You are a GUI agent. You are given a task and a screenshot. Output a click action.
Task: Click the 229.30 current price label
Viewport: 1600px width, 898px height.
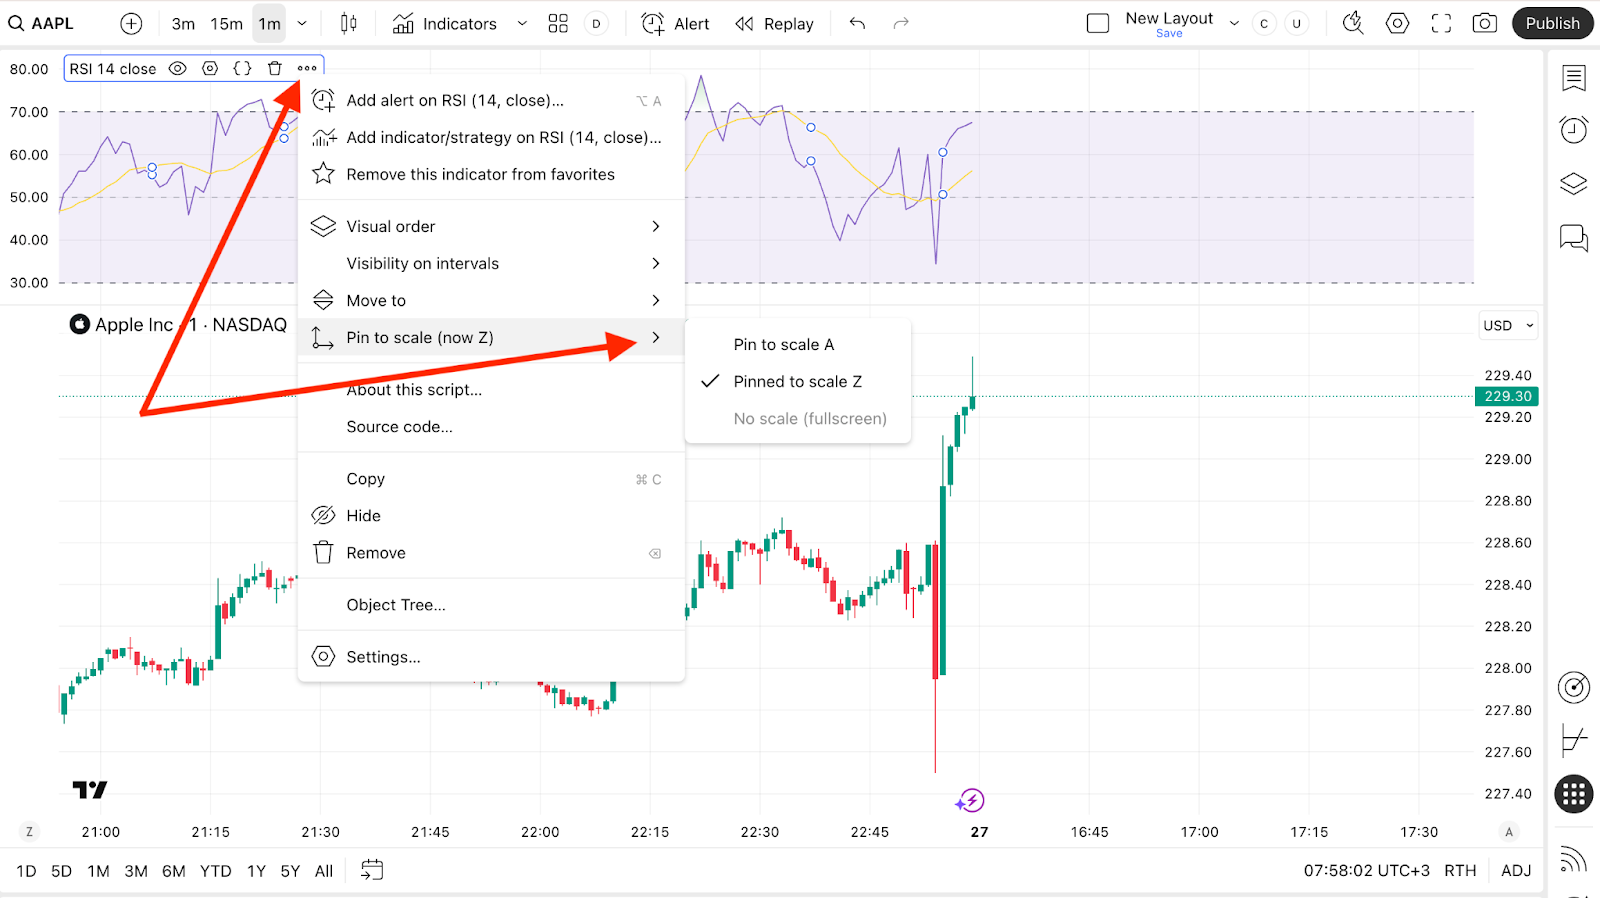[x=1507, y=397]
